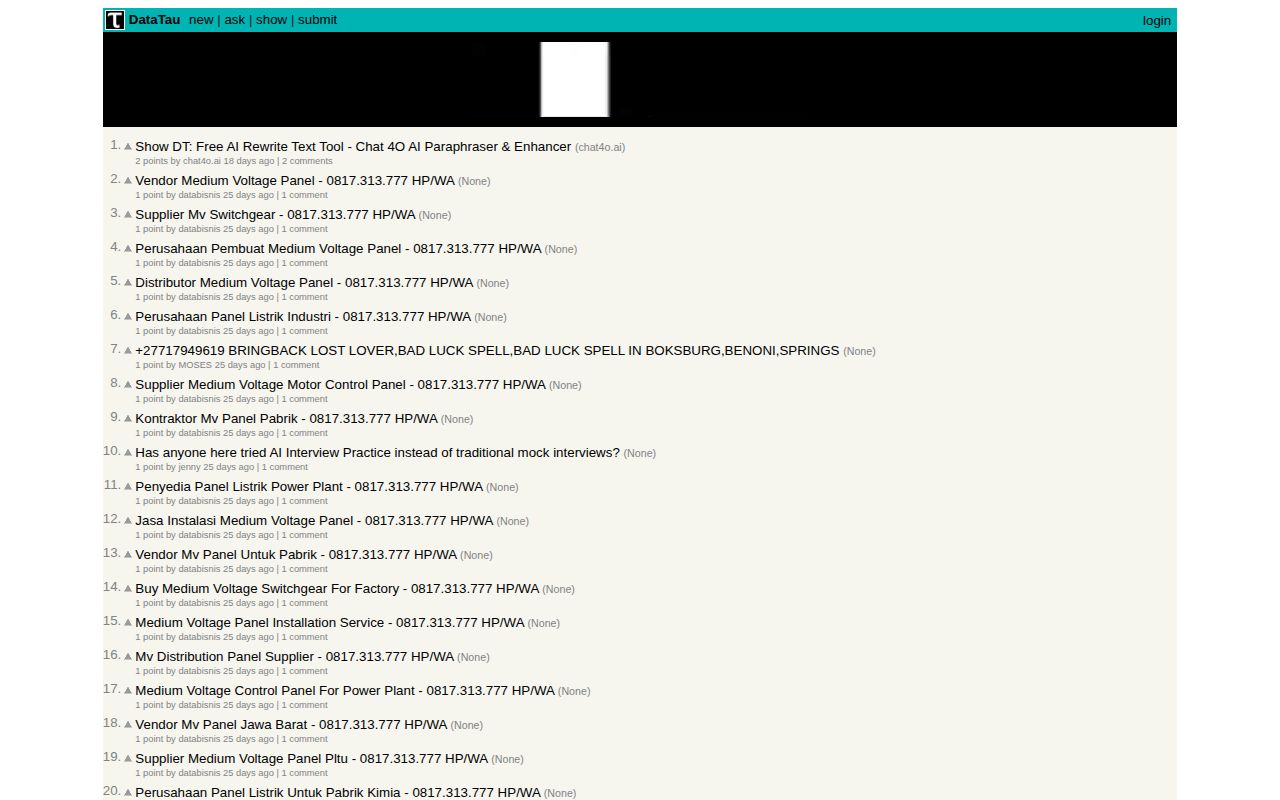Click the DataTau logo icon
The width and height of the screenshot is (1280, 800).
point(113,19)
